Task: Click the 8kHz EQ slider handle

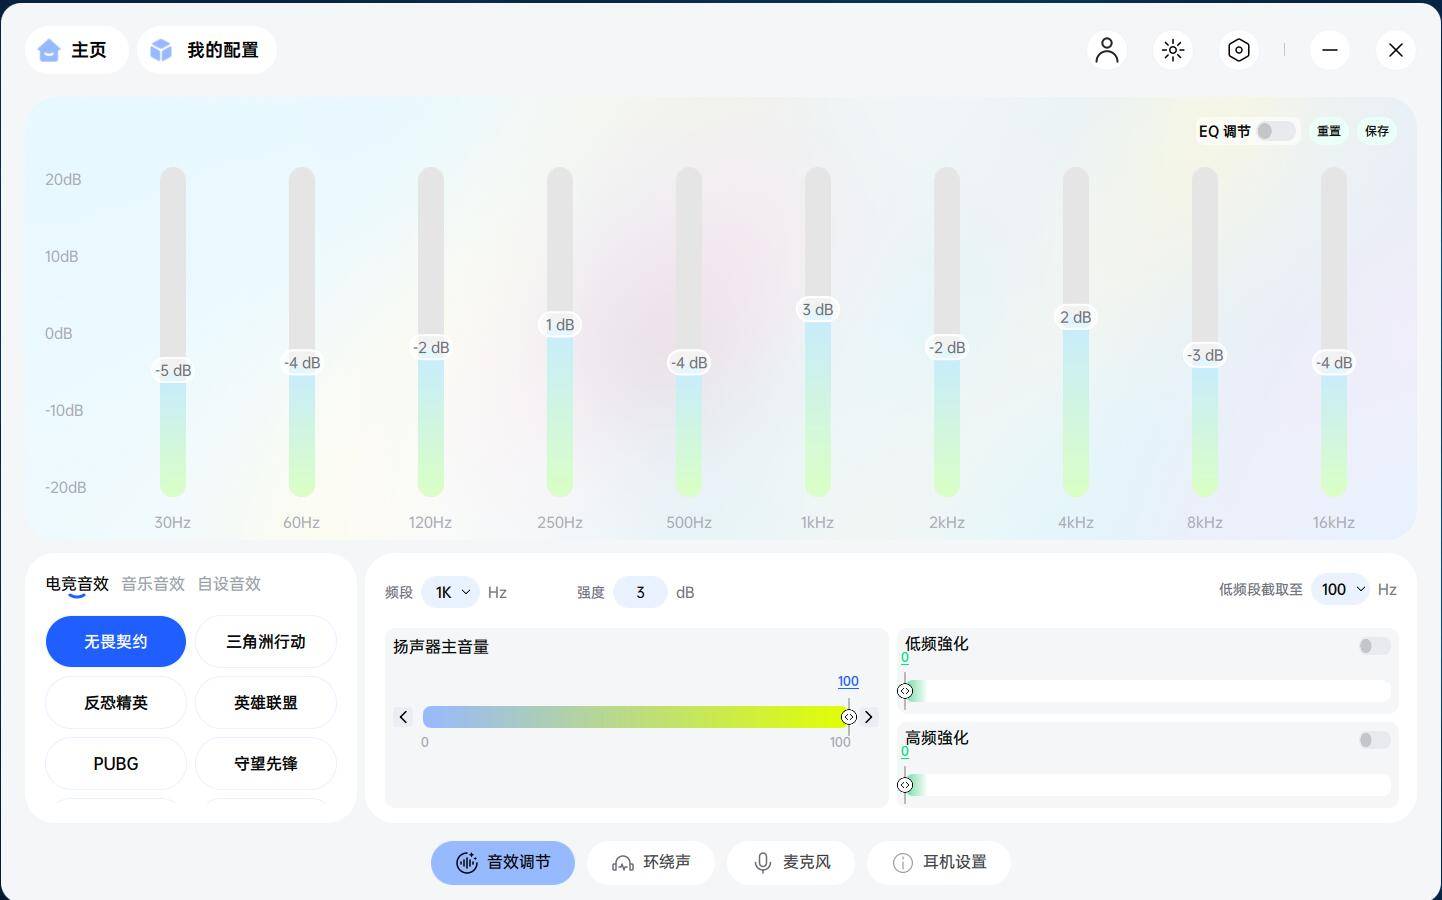Action: click(x=1205, y=356)
